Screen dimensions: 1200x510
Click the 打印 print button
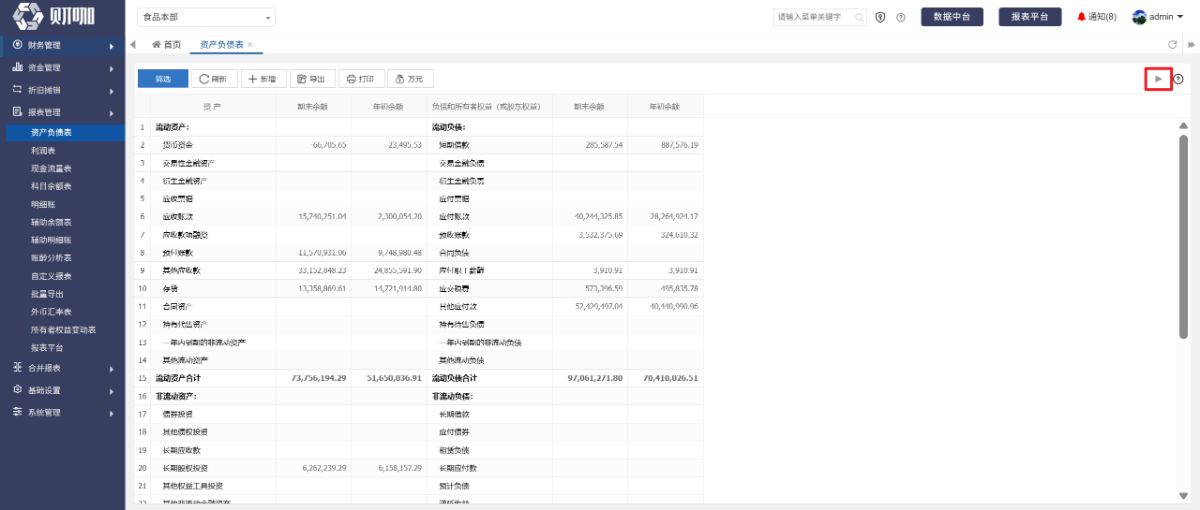[x=362, y=79]
